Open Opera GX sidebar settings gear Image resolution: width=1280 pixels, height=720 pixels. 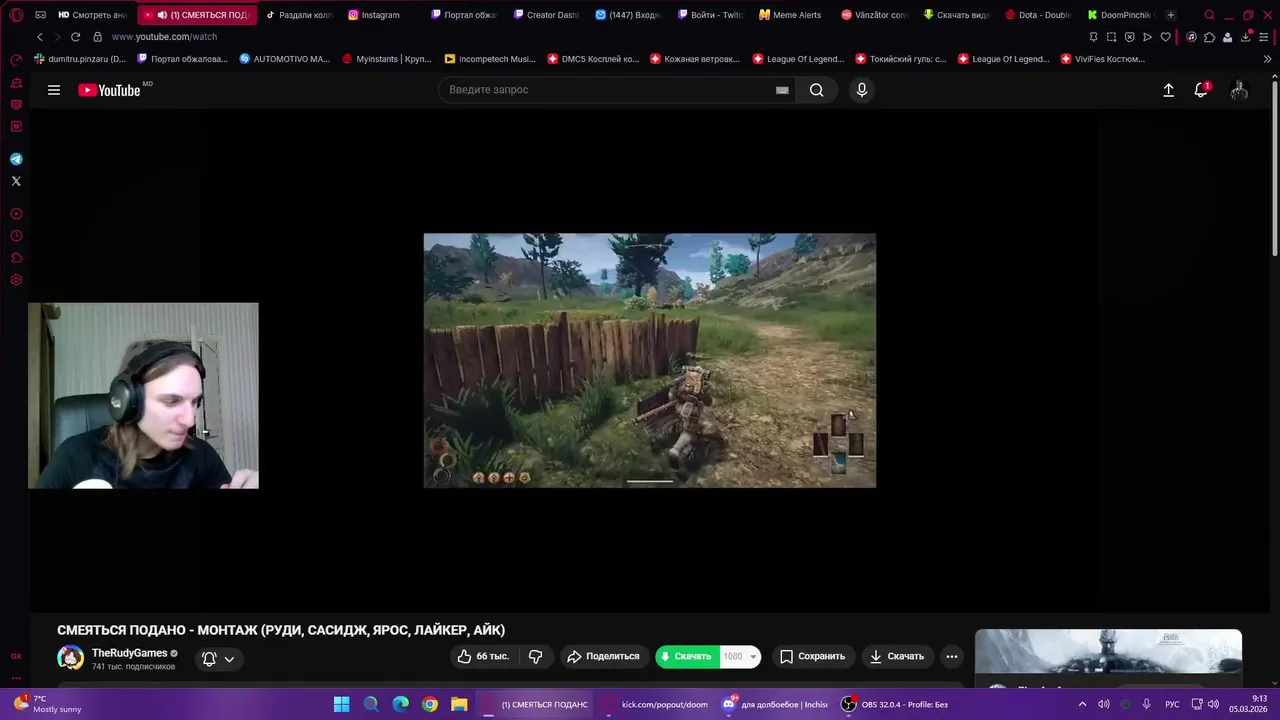tap(16, 280)
